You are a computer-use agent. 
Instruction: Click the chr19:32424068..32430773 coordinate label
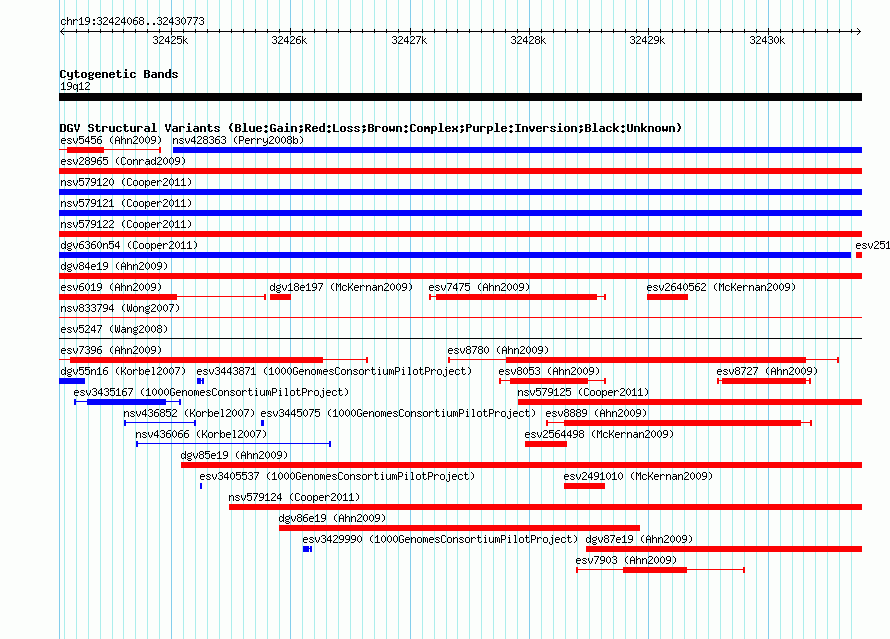click(x=132, y=21)
